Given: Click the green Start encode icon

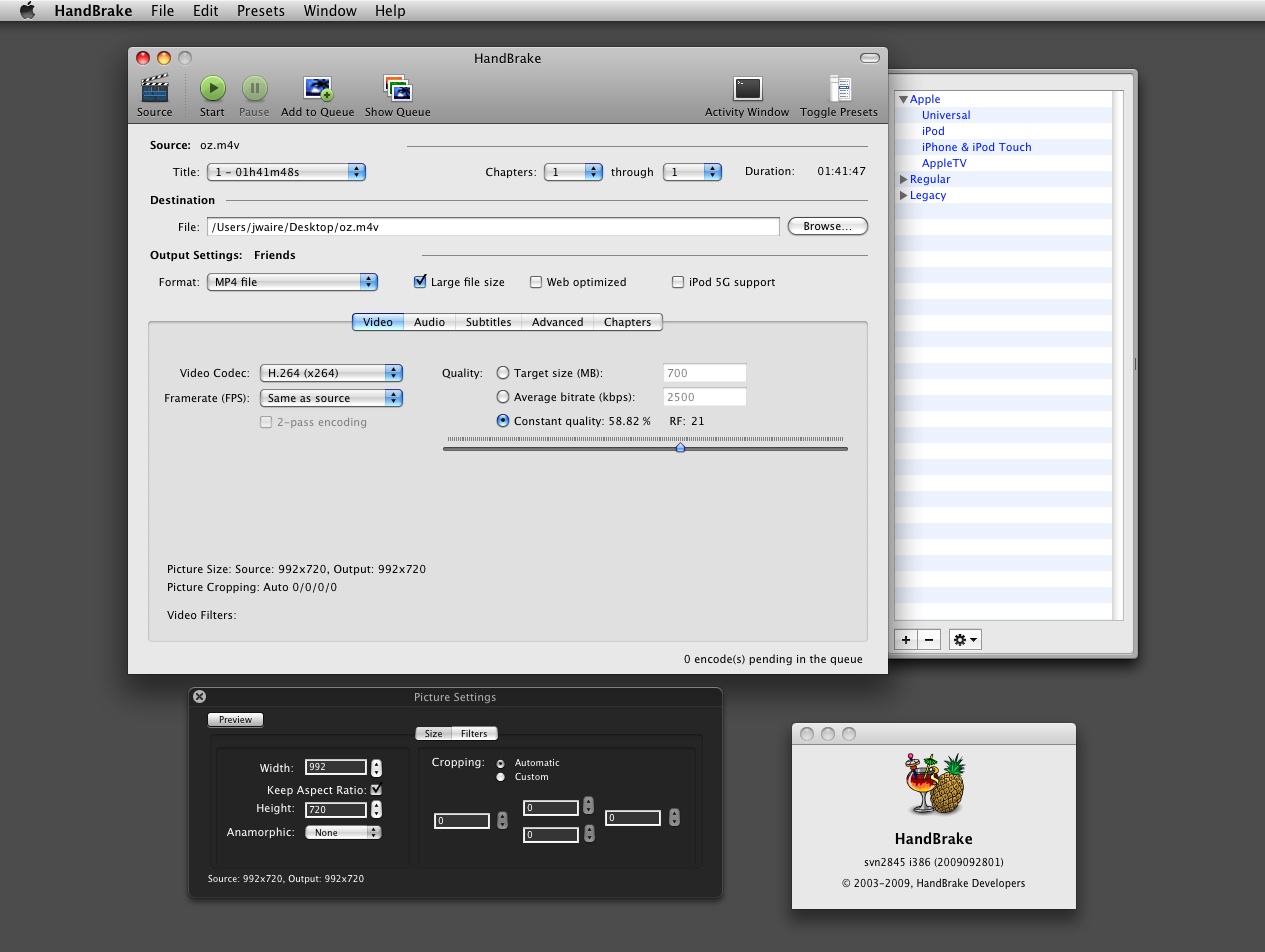Looking at the screenshot, I should point(212,89).
